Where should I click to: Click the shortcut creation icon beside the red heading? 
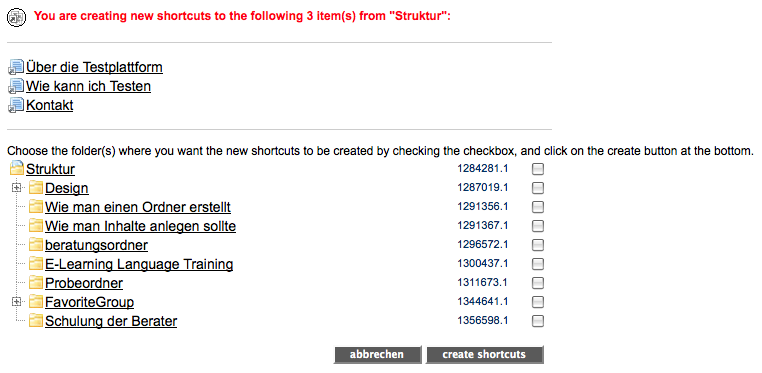(17, 17)
